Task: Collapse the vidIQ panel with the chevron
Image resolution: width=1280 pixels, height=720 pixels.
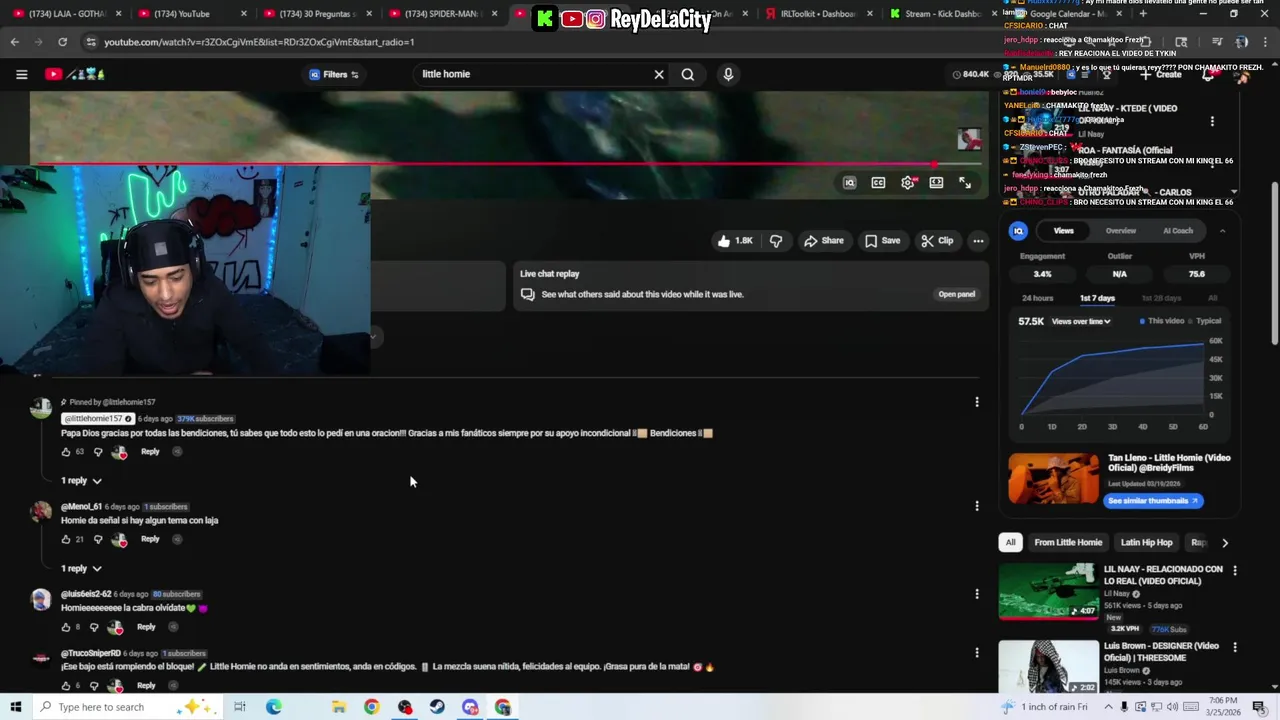Action: pos(1222,231)
